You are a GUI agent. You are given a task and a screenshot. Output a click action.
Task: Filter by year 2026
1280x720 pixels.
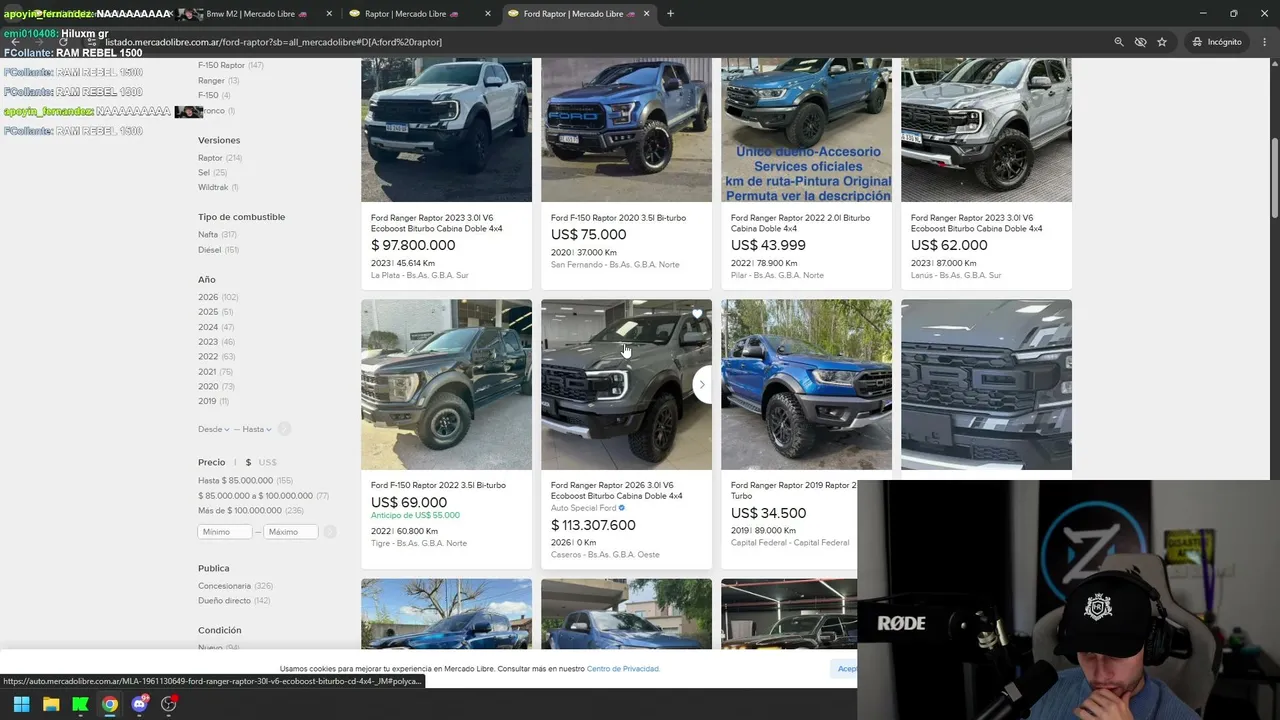208,297
